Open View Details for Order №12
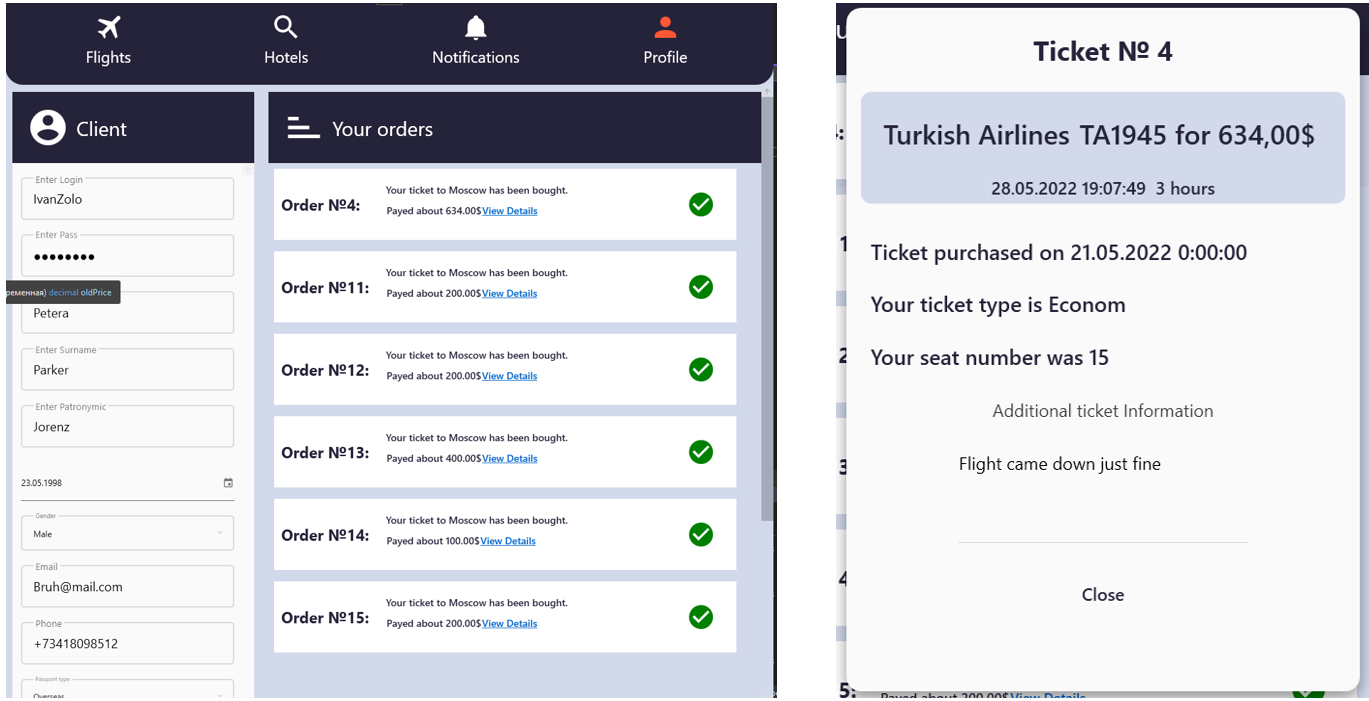Screen dimensions: 1369x701 click(x=509, y=375)
